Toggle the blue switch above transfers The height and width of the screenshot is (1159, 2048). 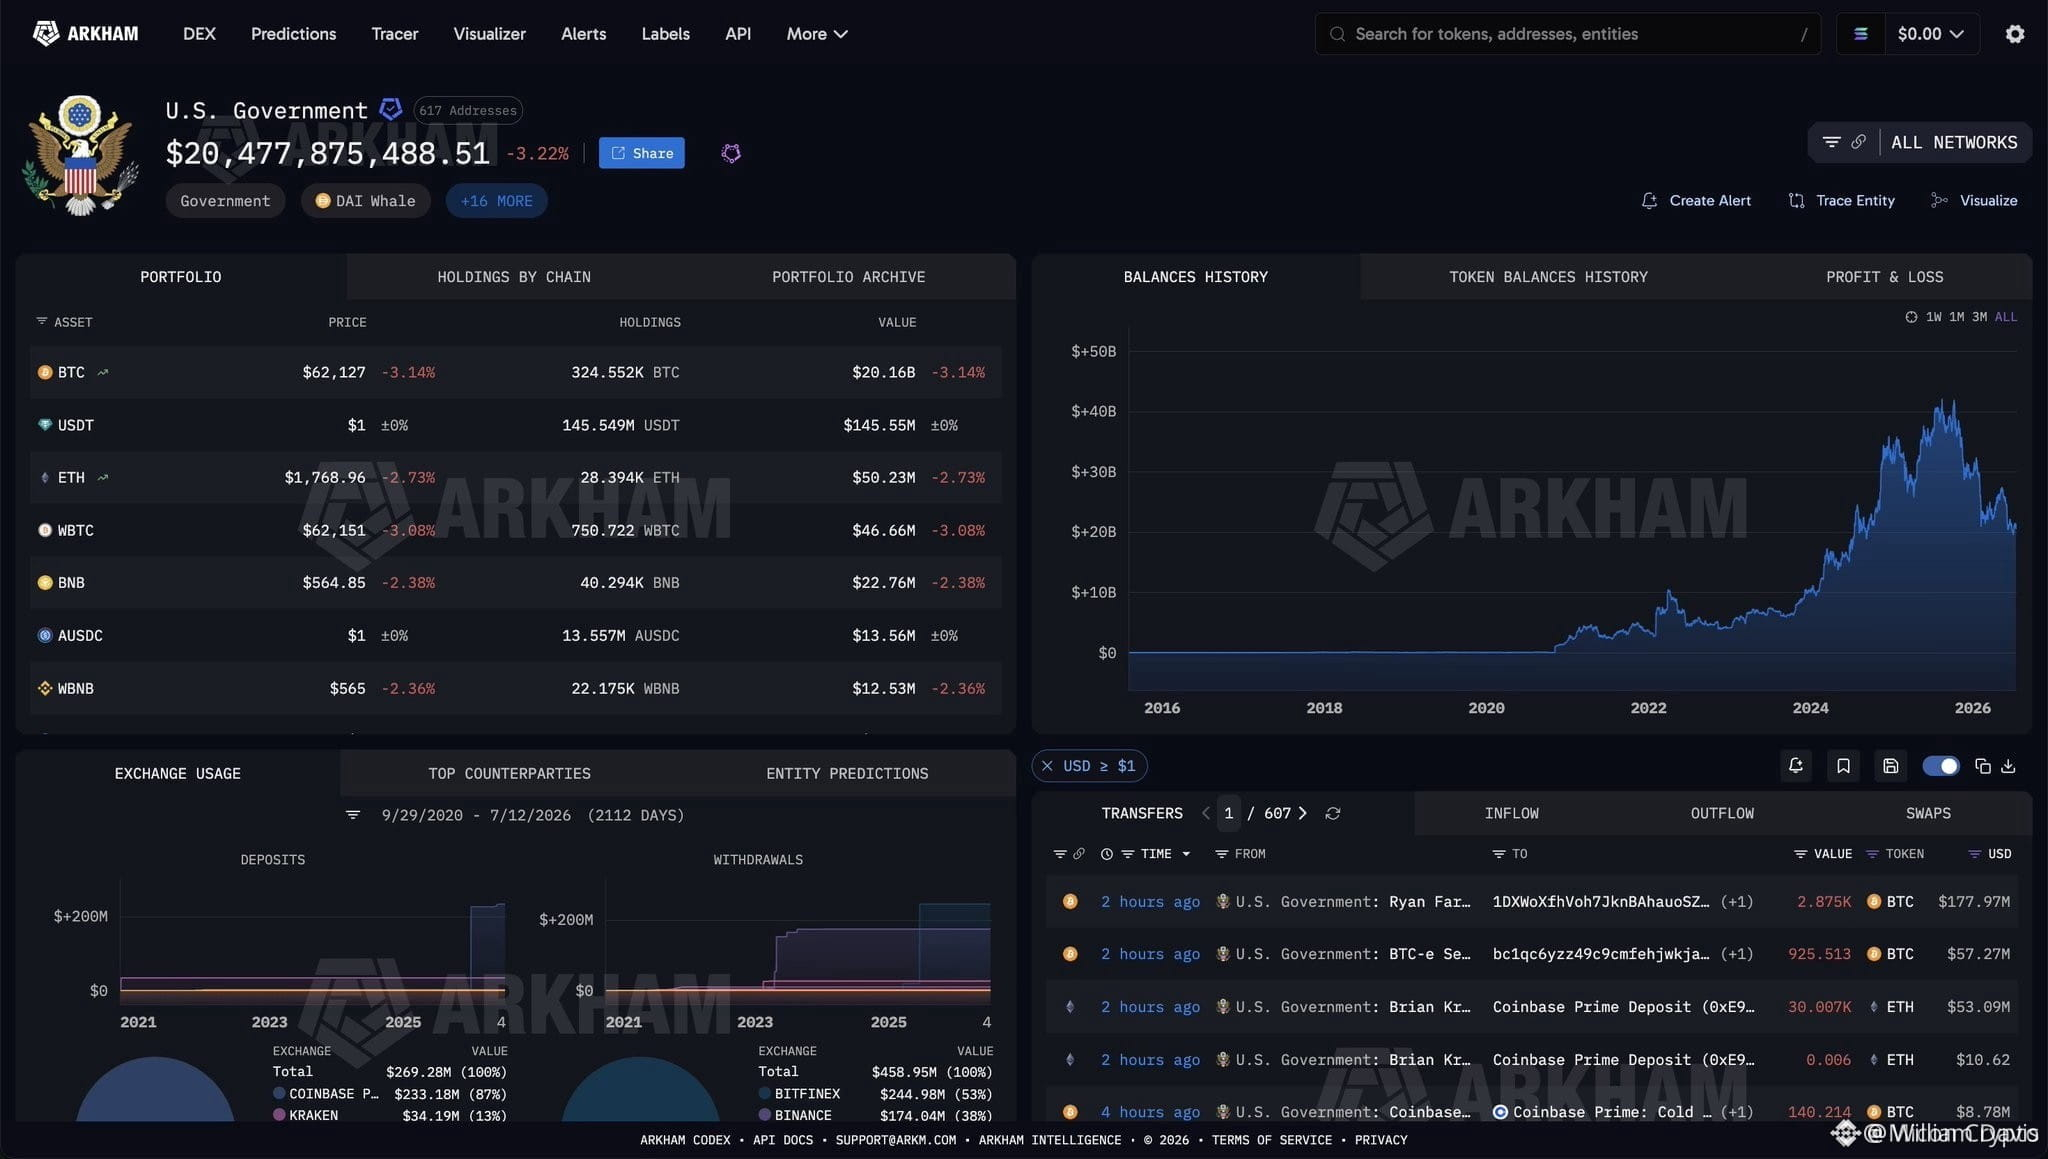tap(1941, 766)
